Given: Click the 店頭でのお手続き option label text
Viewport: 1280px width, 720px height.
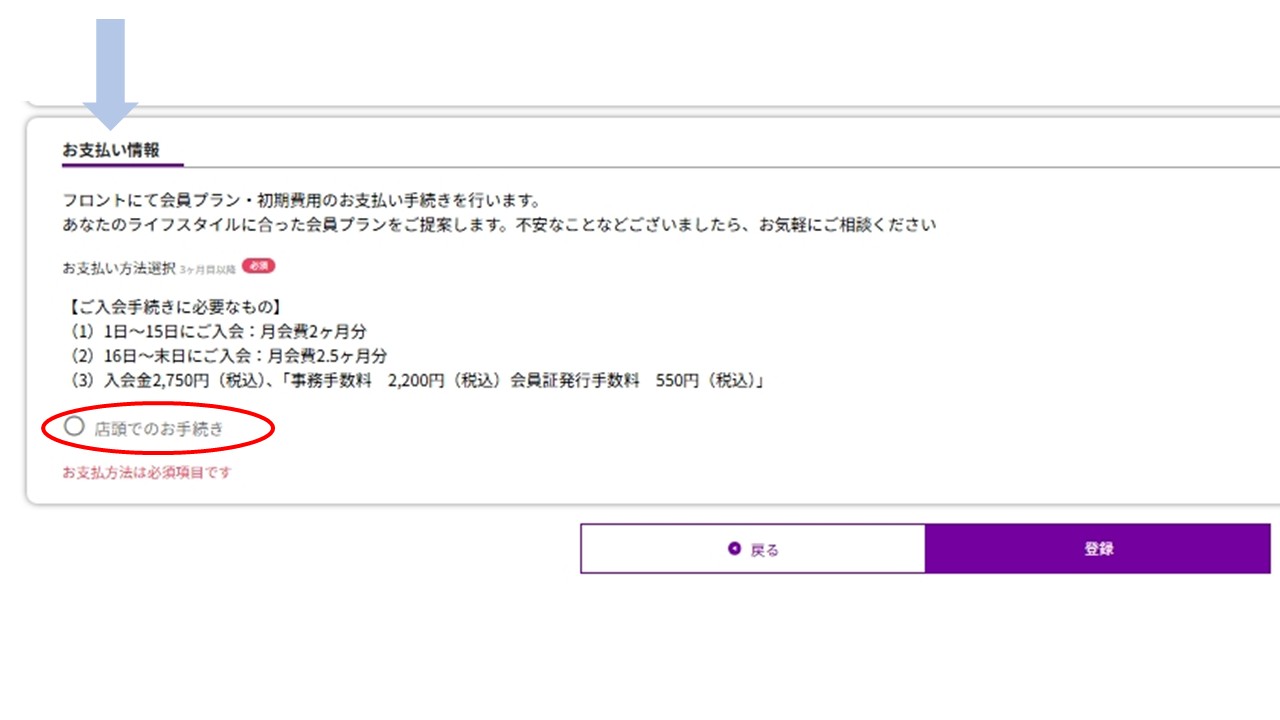Looking at the screenshot, I should (159, 429).
